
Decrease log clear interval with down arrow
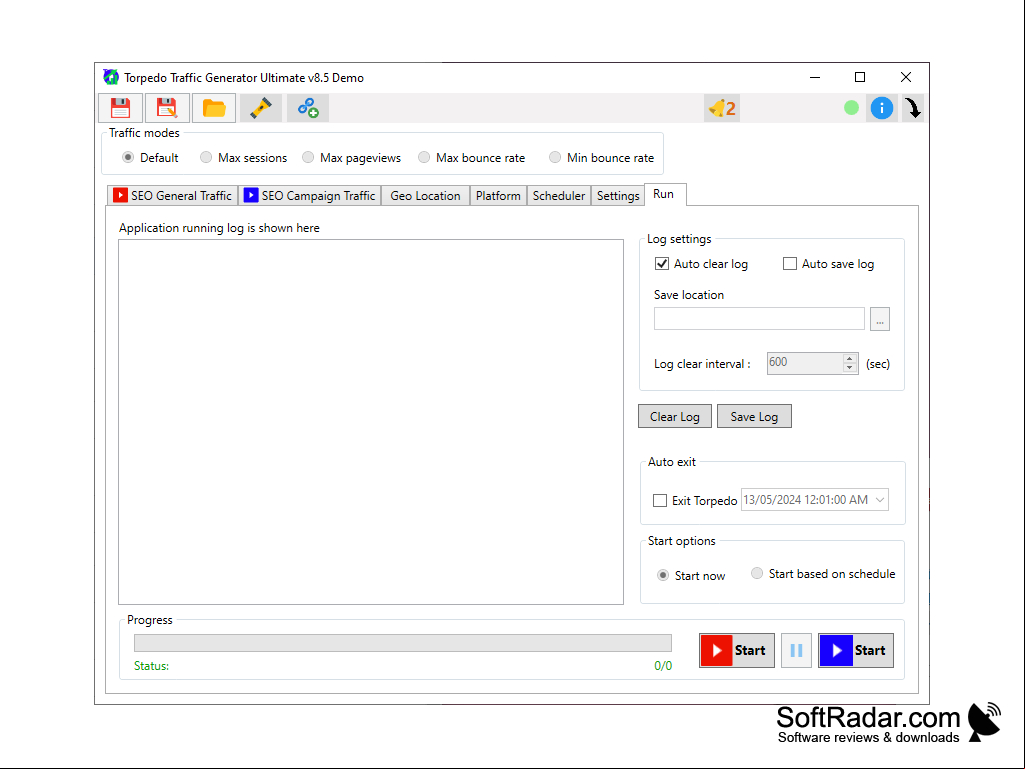(850, 368)
